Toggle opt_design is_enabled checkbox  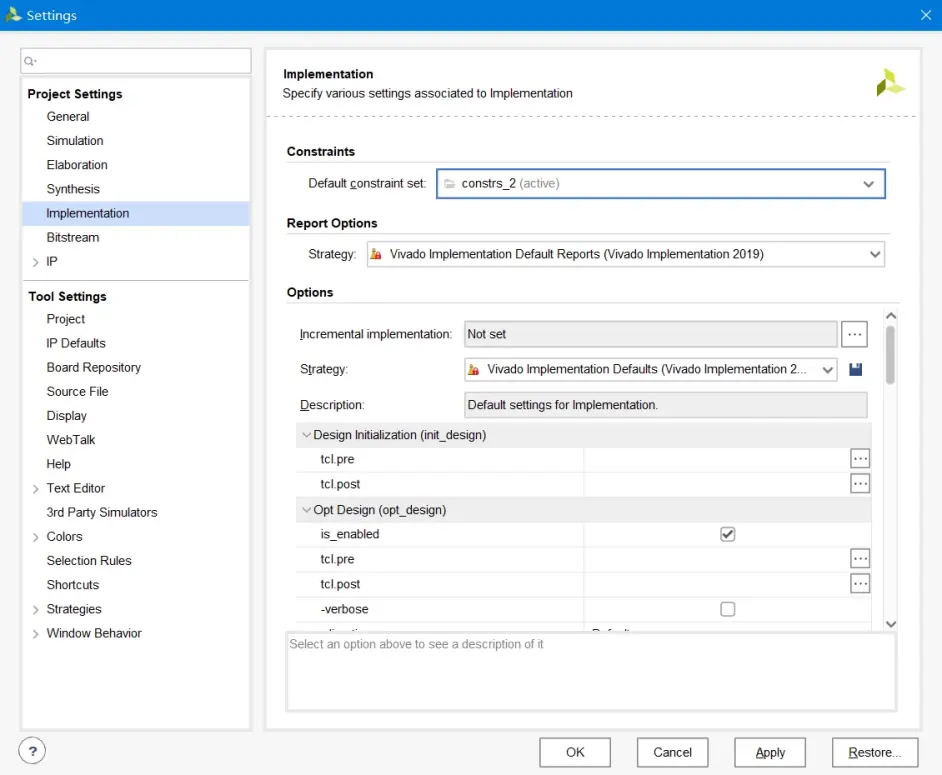pos(728,534)
